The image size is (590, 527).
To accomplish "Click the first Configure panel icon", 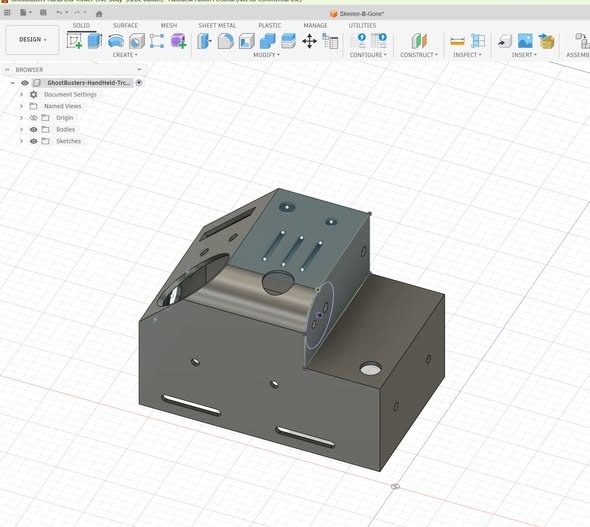I will coord(358,41).
